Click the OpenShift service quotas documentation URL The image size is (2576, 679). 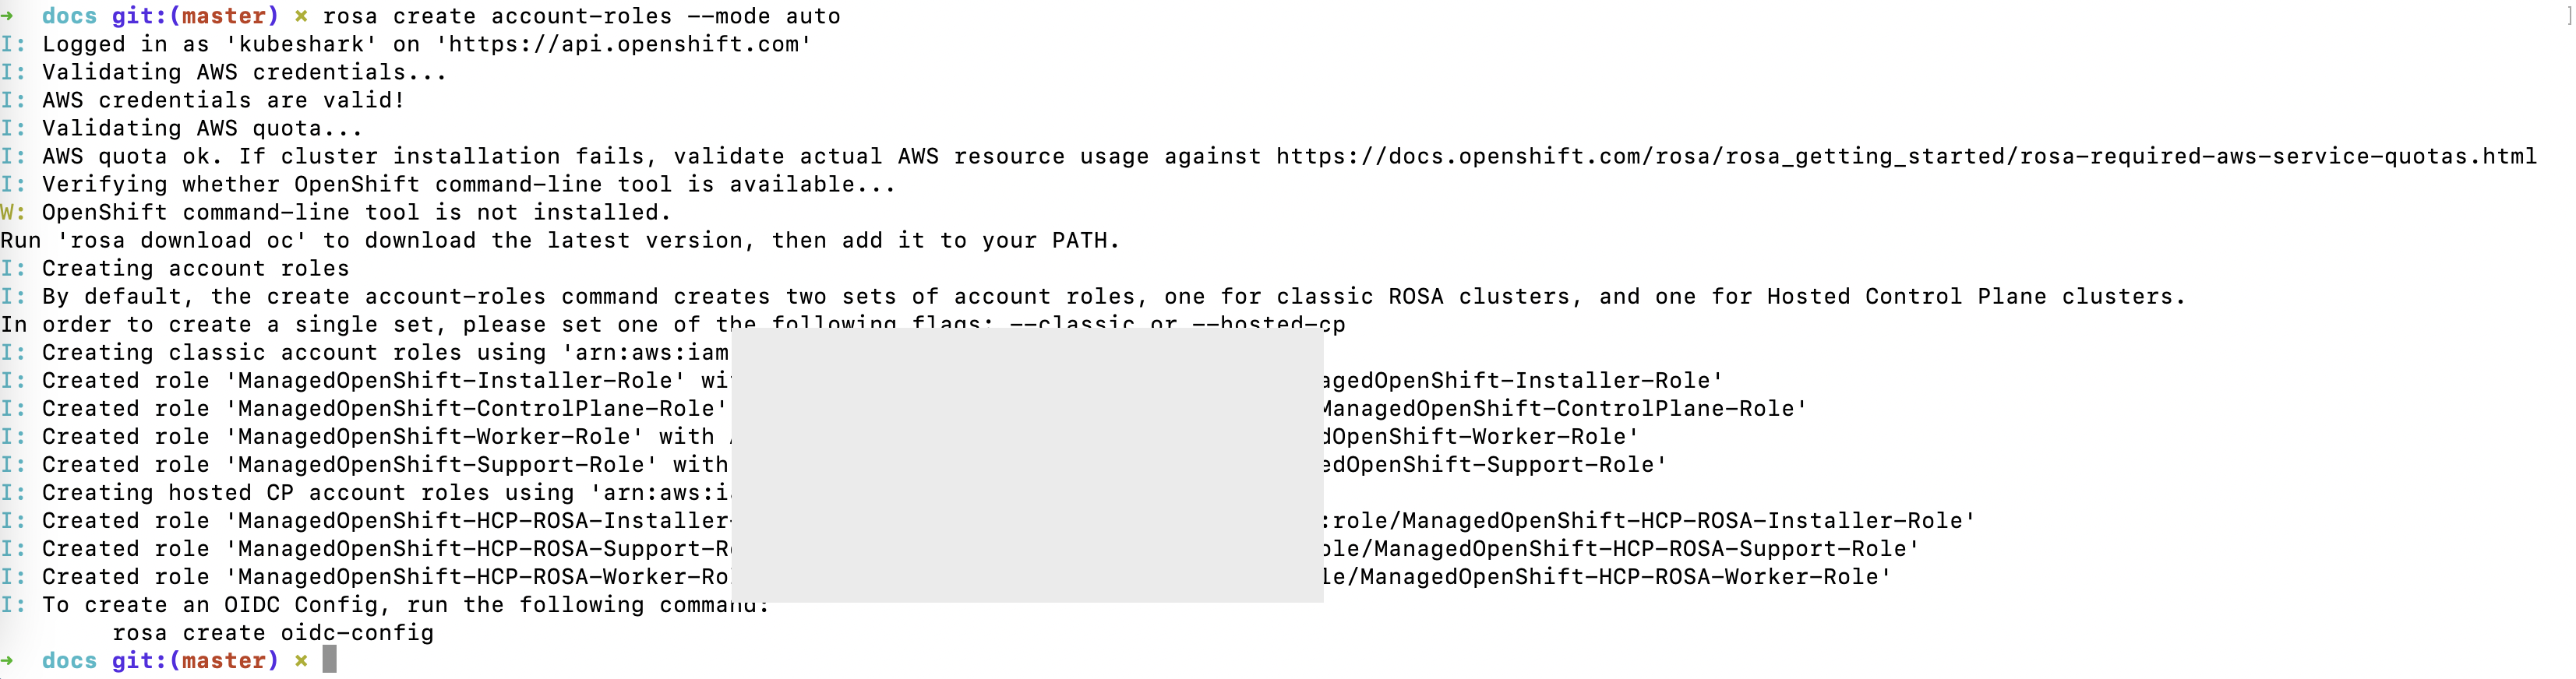click(x=1905, y=156)
